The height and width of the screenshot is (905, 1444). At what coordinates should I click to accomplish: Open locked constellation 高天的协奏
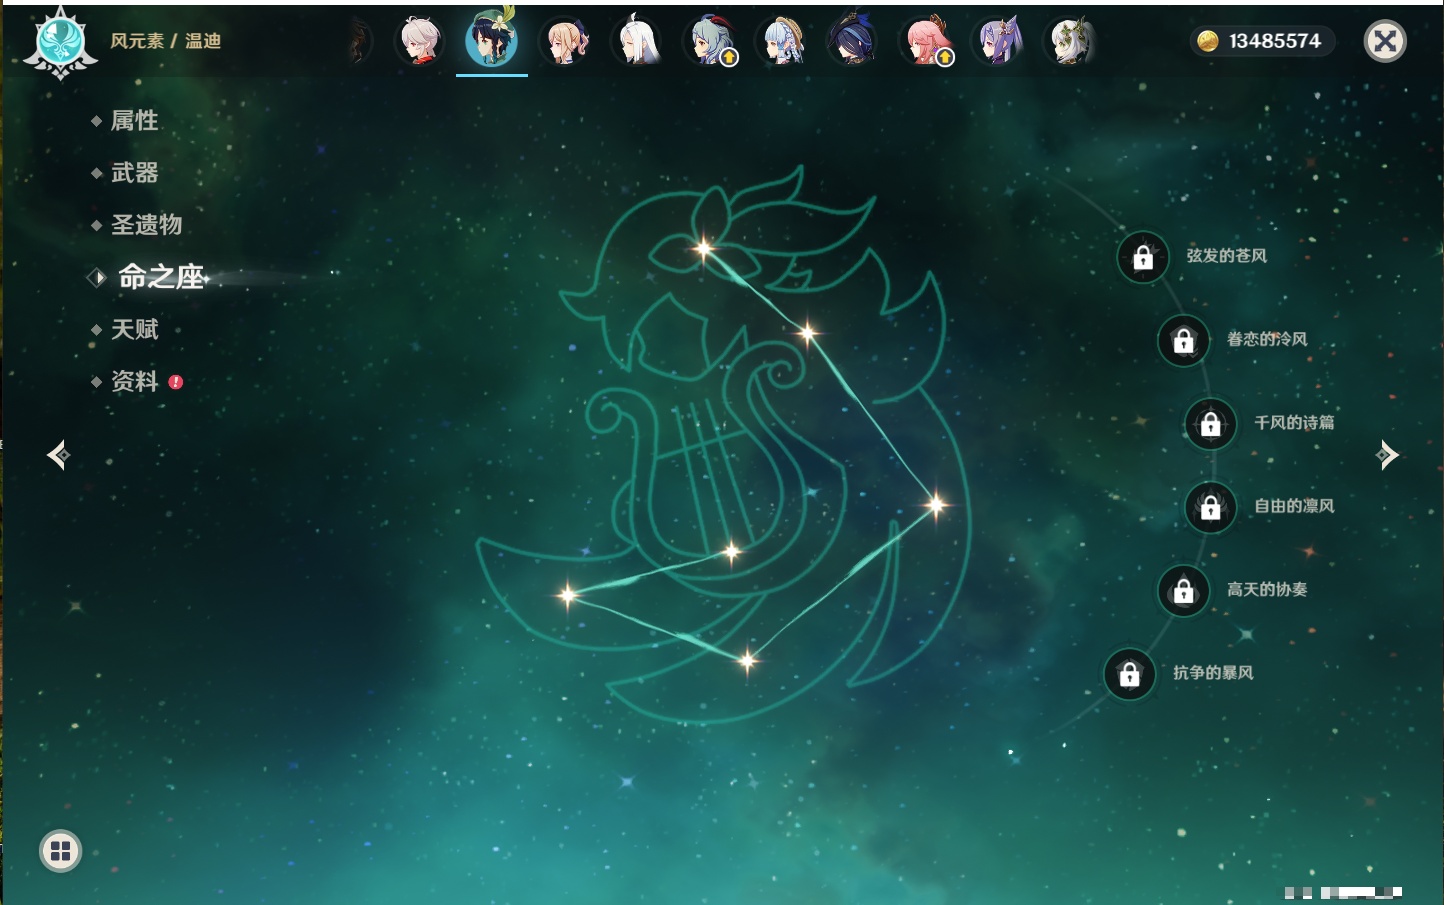[x=1184, y=590]
